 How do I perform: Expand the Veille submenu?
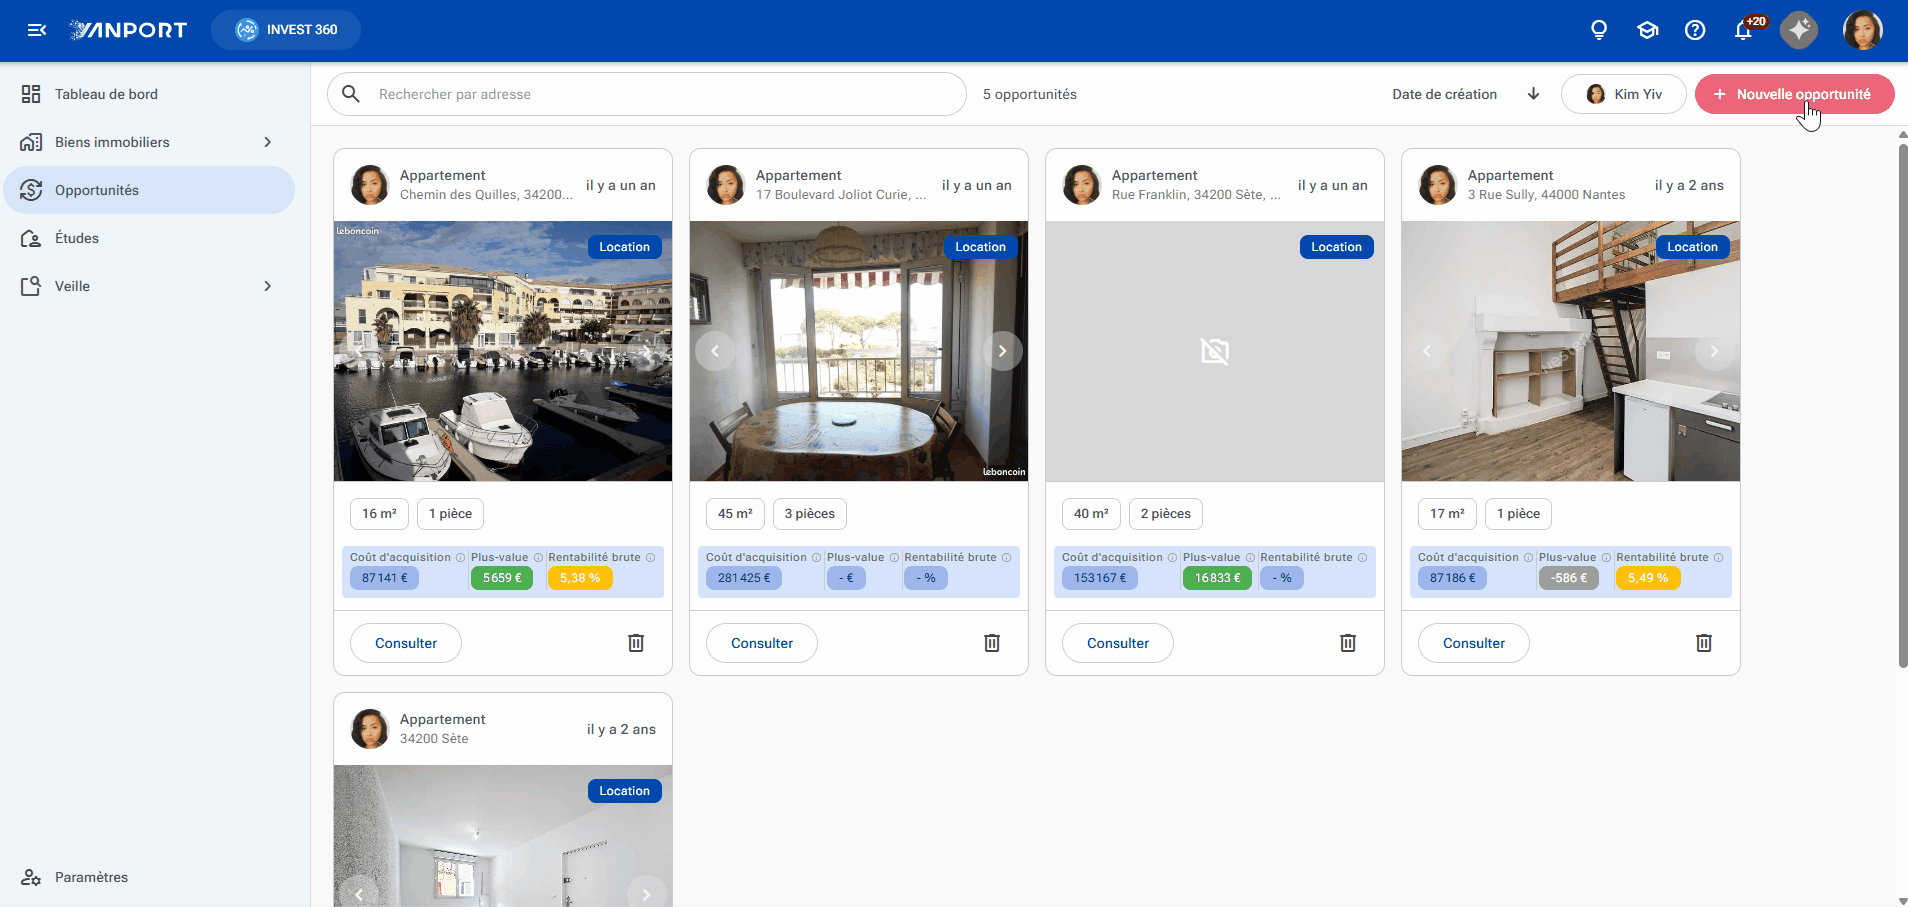(x=267, y=286)
